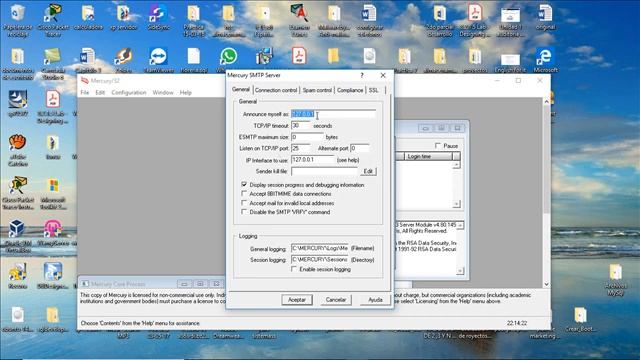Minimize the Mercury Core Process child window

(x=184, y=284)
